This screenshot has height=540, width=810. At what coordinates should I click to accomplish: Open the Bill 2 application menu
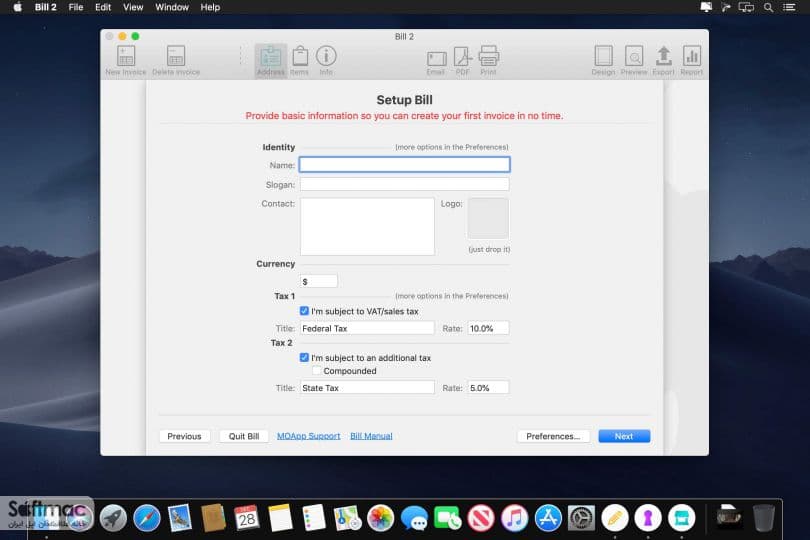(x=45, y=7)
